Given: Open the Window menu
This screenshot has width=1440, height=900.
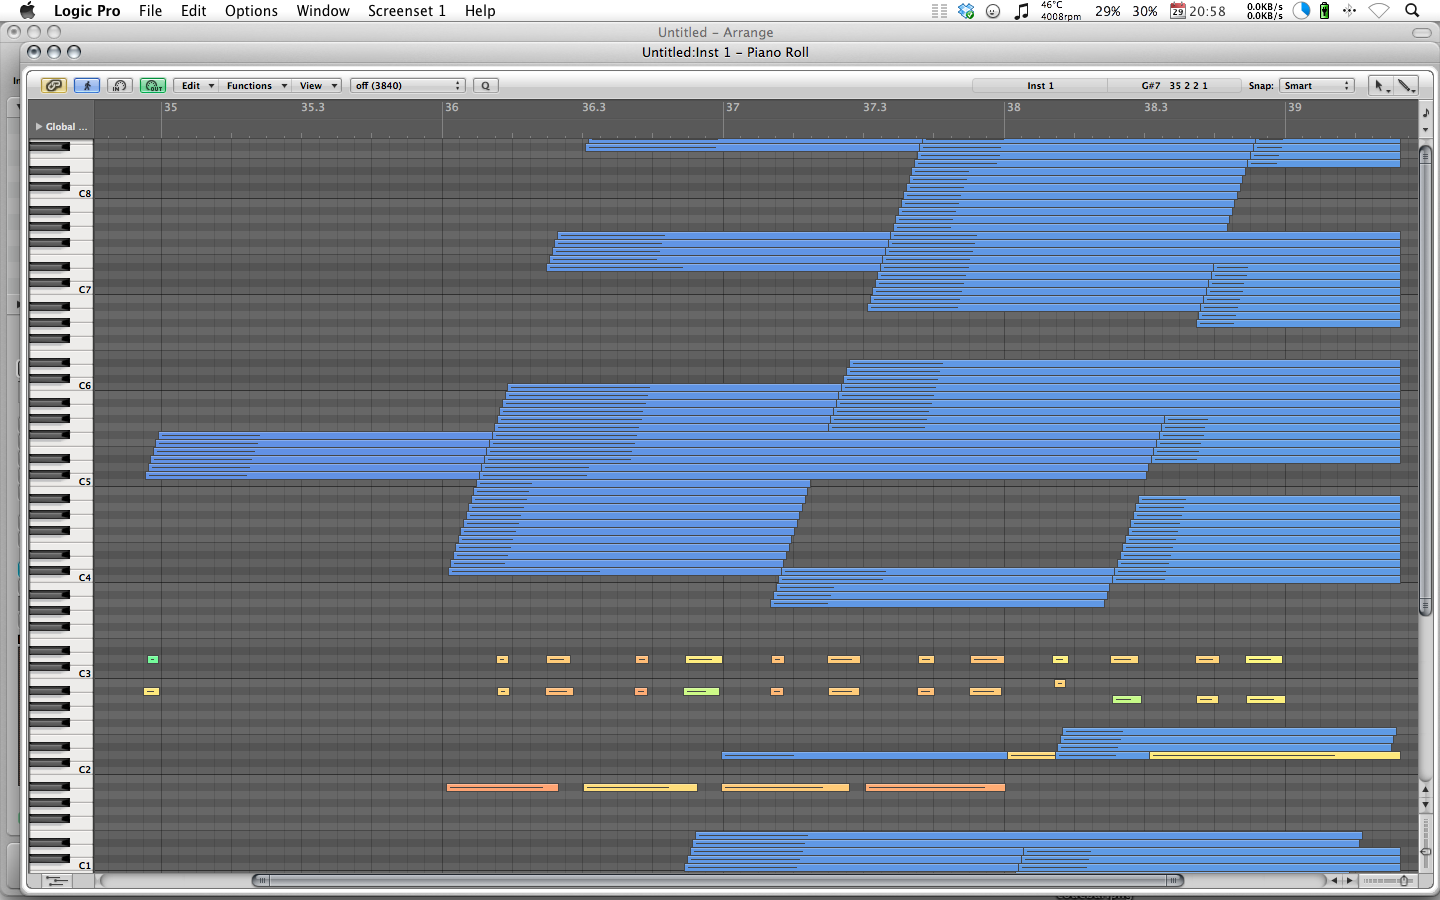Looking at the screenshot, I should point(323,11).
